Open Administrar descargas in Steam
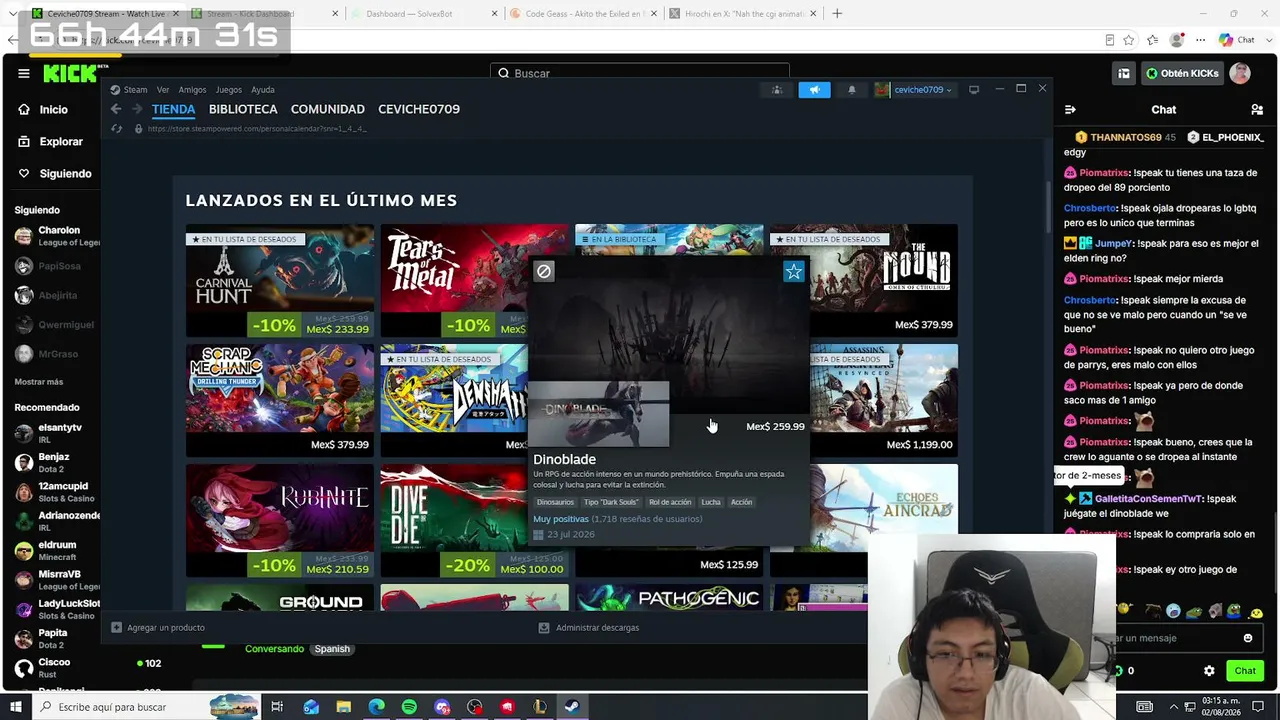The width and height of the screenshot is (1280, 720). click(x=589, y=628)
